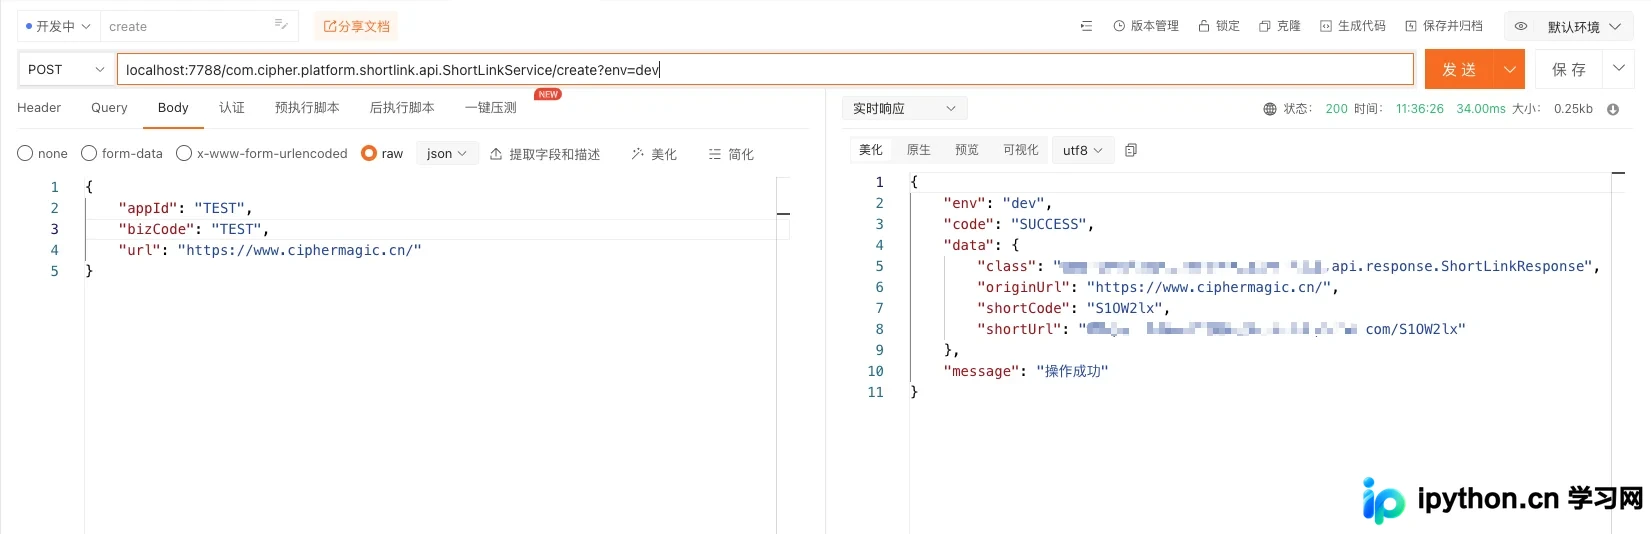Expand the arrow next to 保存

coord(1618,69)
